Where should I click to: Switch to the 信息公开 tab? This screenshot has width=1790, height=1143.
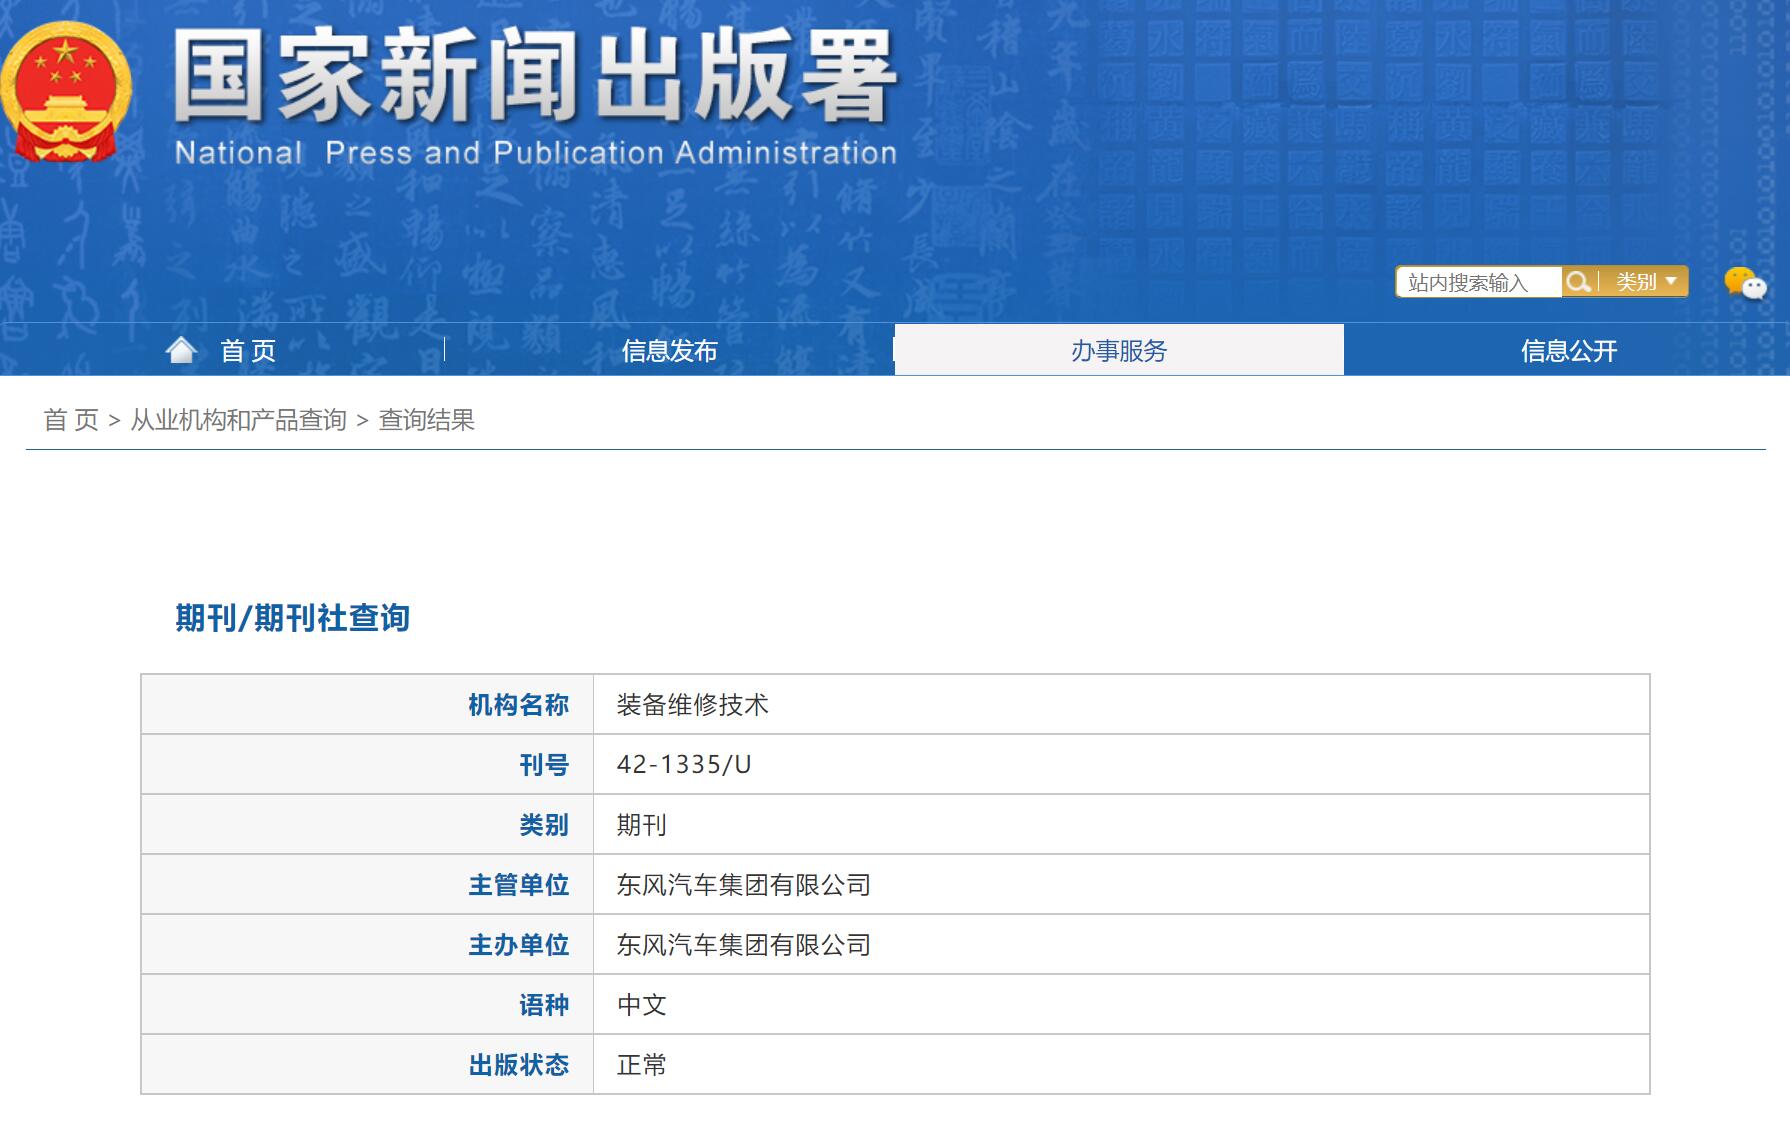point(1570,351)
